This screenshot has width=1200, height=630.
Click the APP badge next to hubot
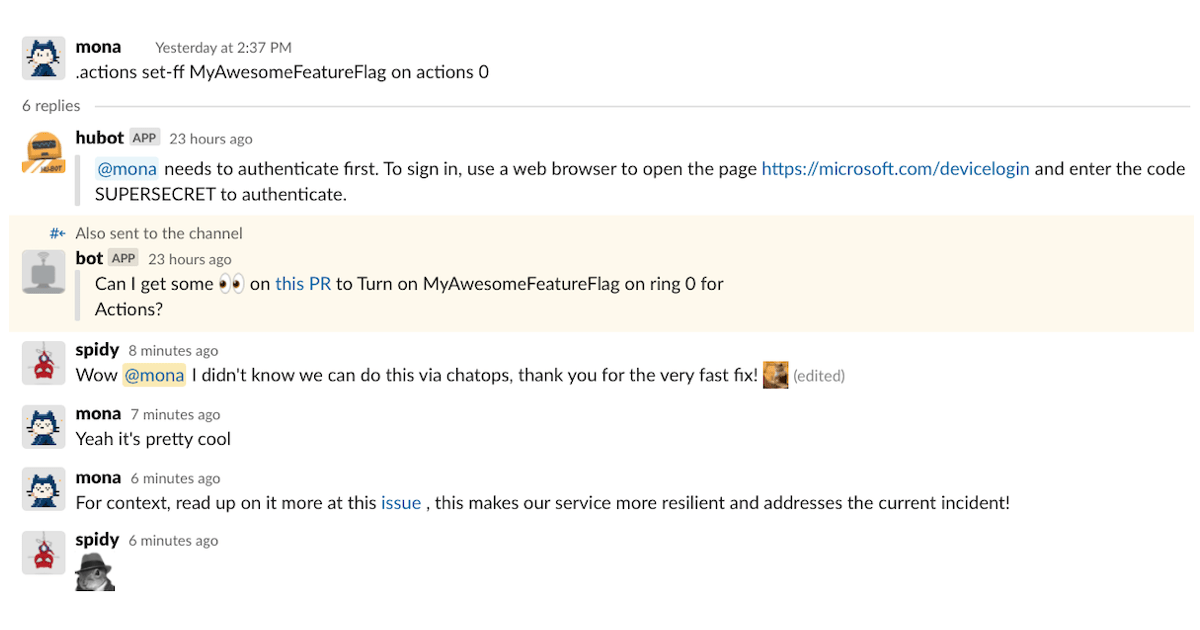tap(144, 137)
